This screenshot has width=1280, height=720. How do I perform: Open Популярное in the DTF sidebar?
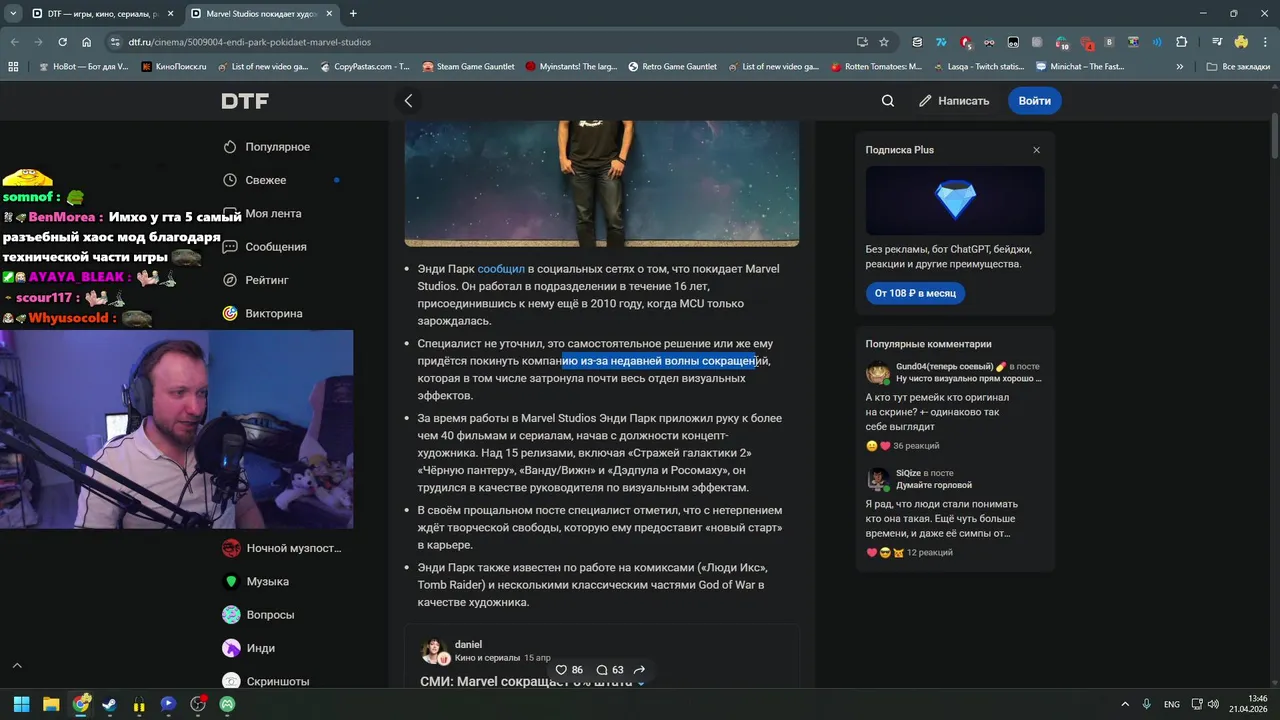click(278, 147)
